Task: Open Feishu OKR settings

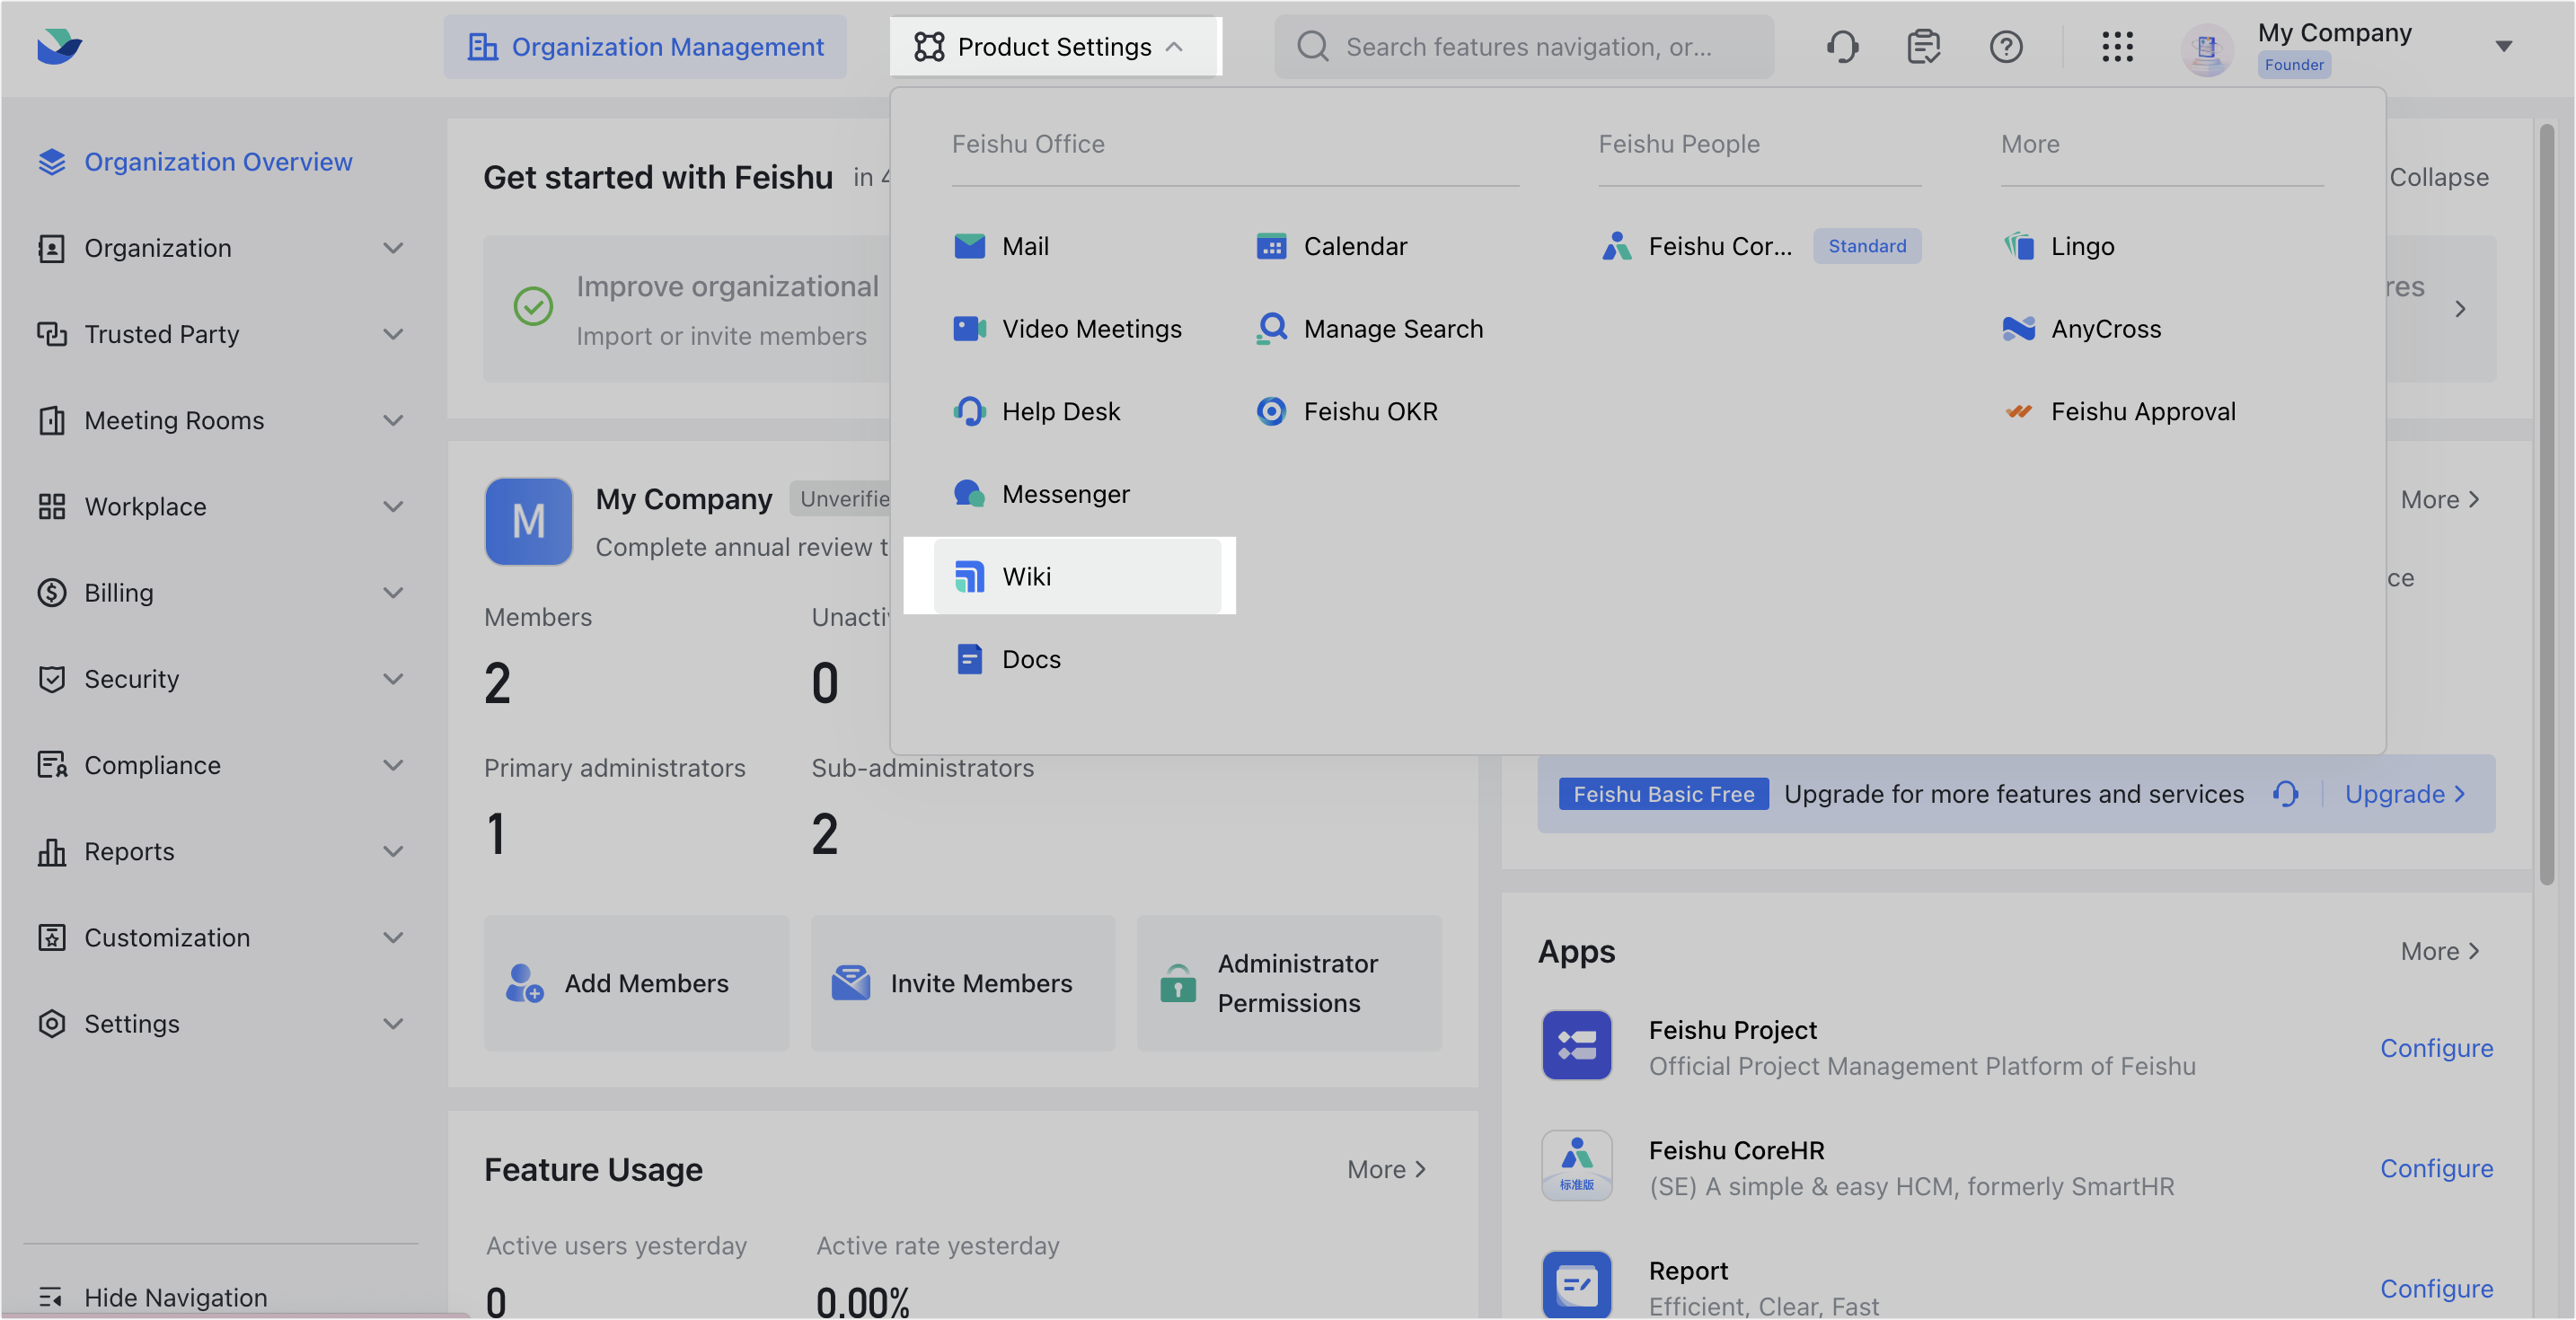Action: 1346,411
